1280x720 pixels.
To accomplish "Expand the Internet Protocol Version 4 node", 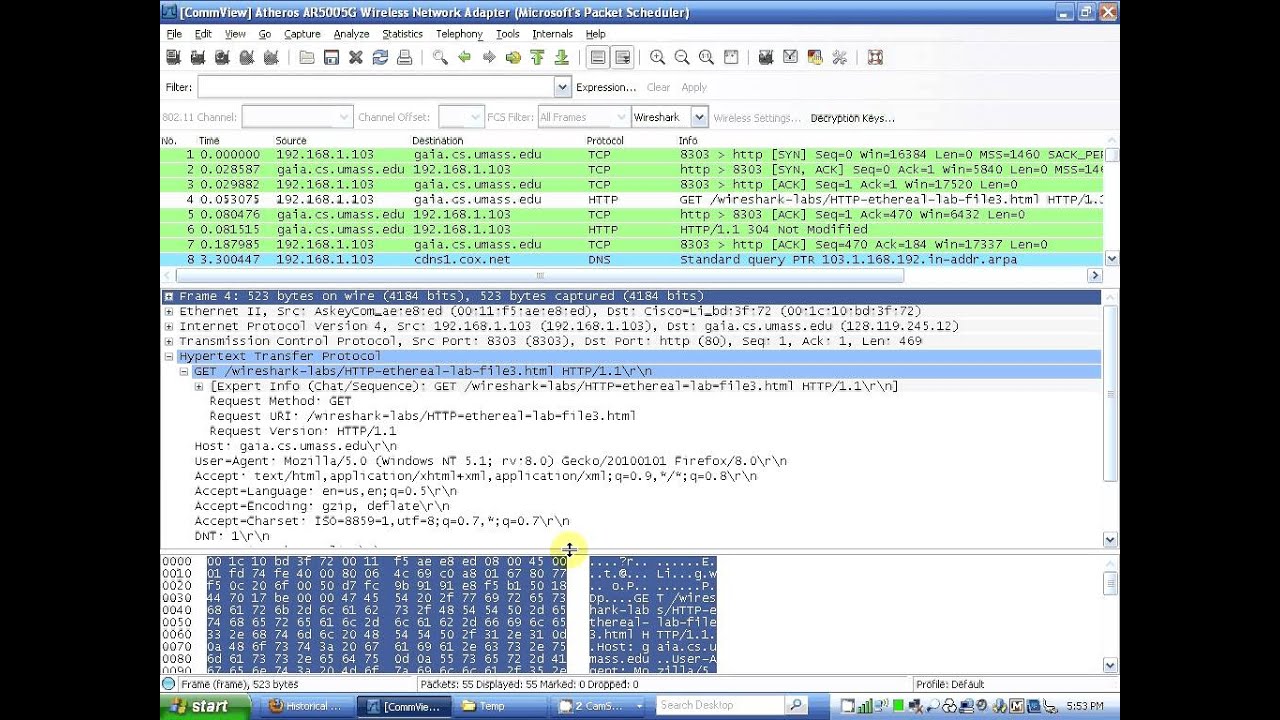I will pos(169,327).
